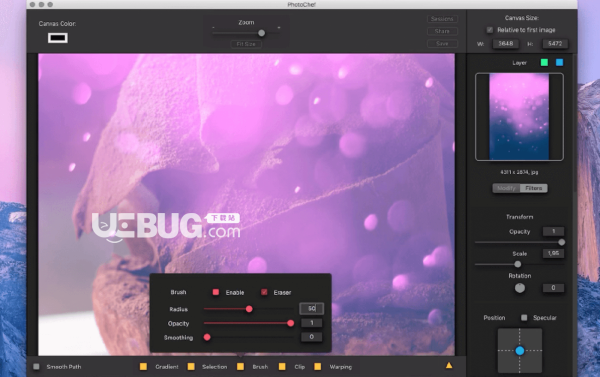The image size is (600, 377).
Task: Click the Zoom slider handle
Action: [x=261, y=33]
